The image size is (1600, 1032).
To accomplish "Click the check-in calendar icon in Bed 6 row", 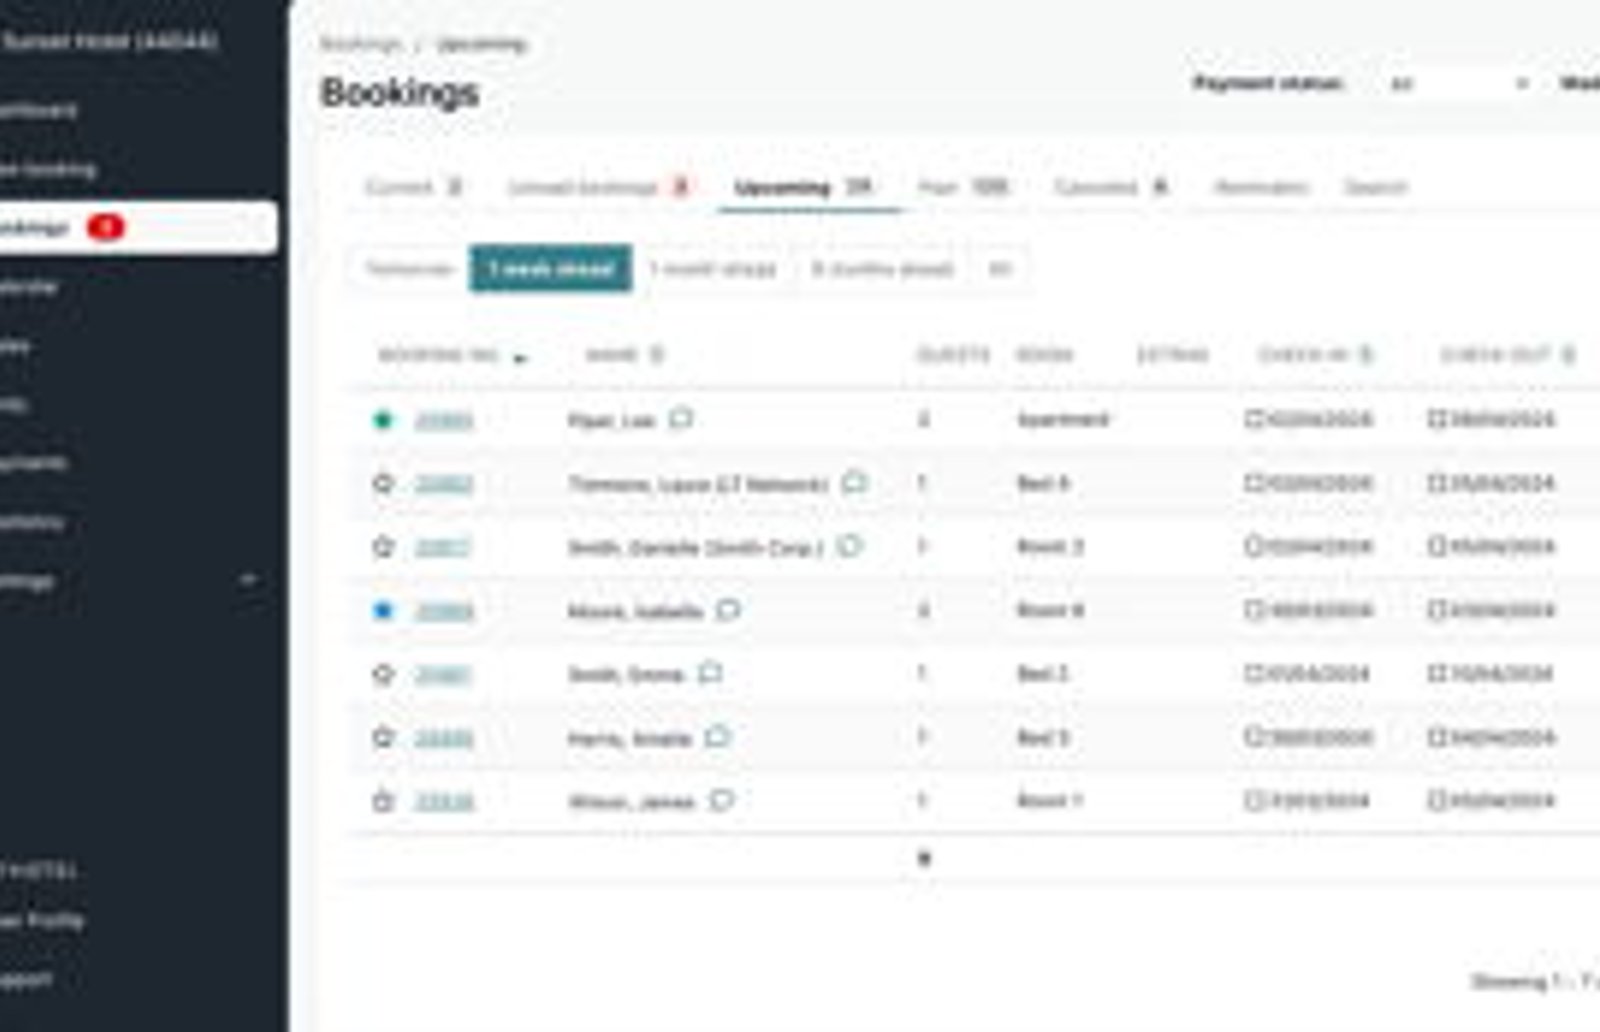I will (x=1254, y=483).
